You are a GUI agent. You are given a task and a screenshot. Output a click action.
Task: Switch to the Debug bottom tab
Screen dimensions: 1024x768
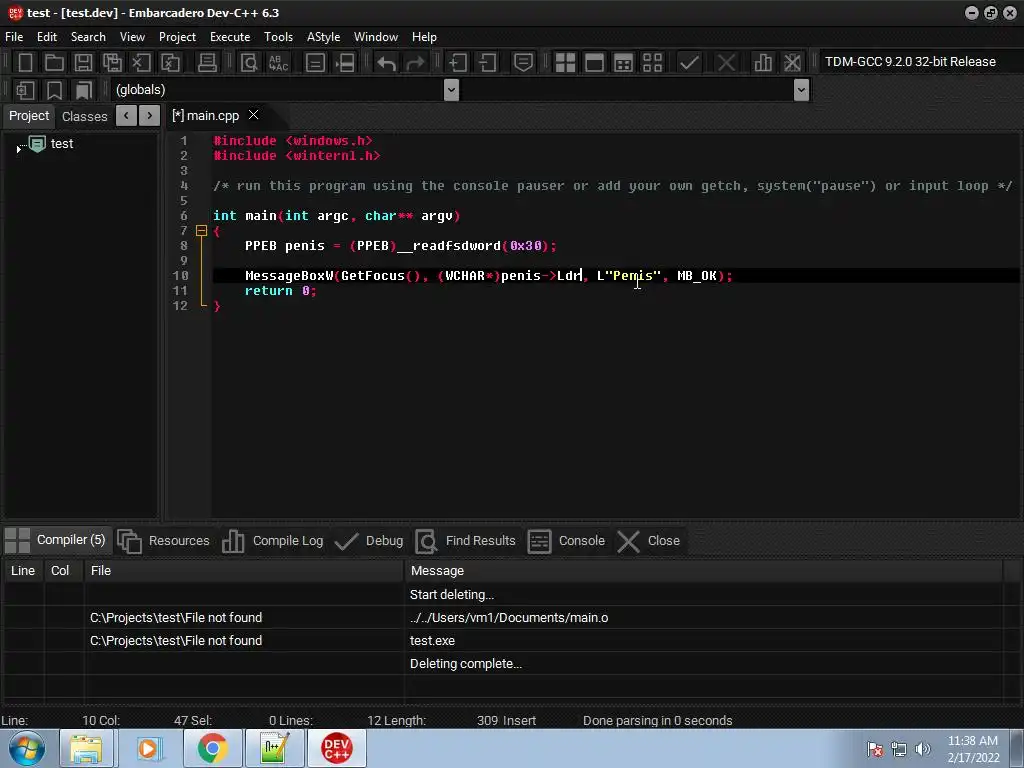(x=369, y=541)
